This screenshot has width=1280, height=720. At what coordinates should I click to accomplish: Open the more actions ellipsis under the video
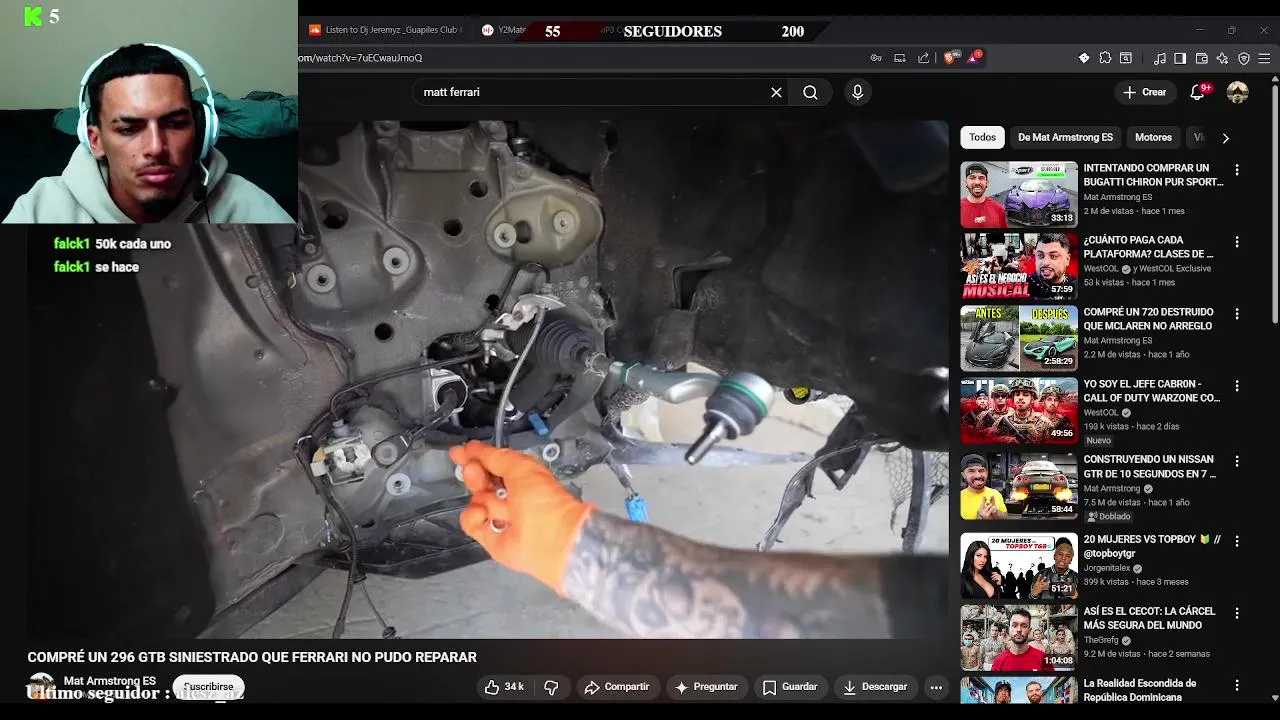(x=936, y=687)
